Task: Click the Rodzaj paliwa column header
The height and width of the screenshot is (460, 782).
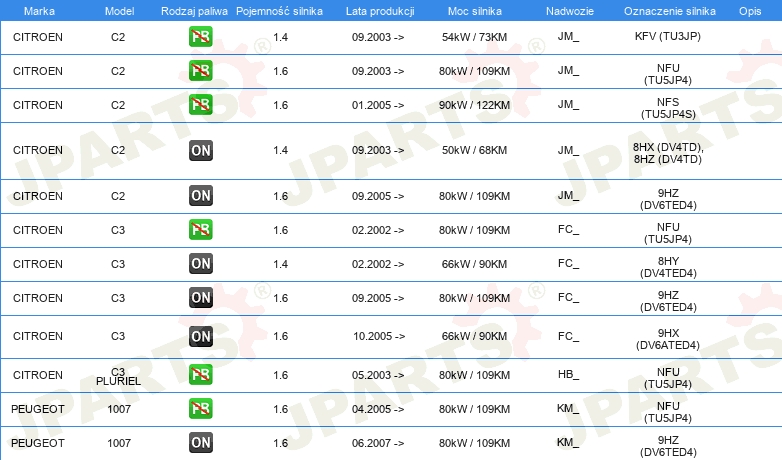Action: 194,11
